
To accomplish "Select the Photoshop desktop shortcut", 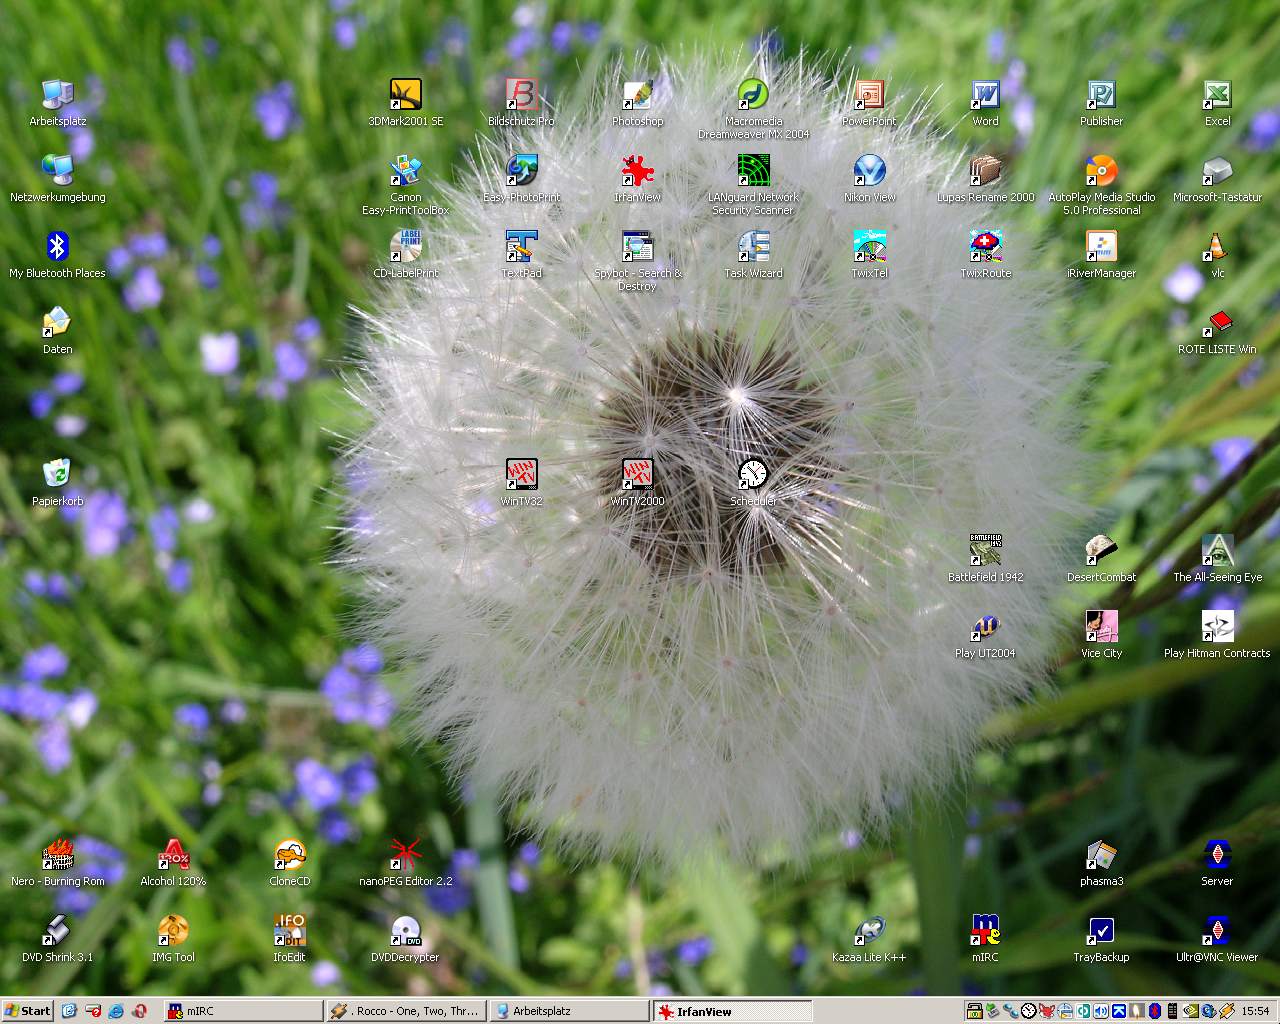I will (x=637, y=96).
